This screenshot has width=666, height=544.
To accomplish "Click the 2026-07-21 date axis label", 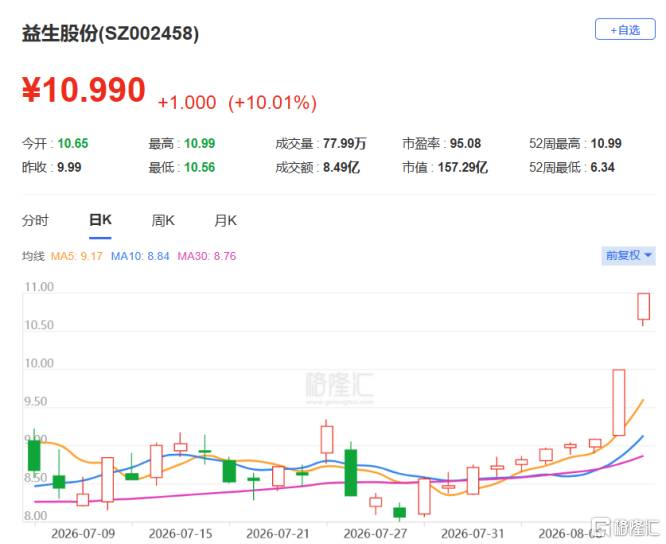I will click(x=278, y=533).
